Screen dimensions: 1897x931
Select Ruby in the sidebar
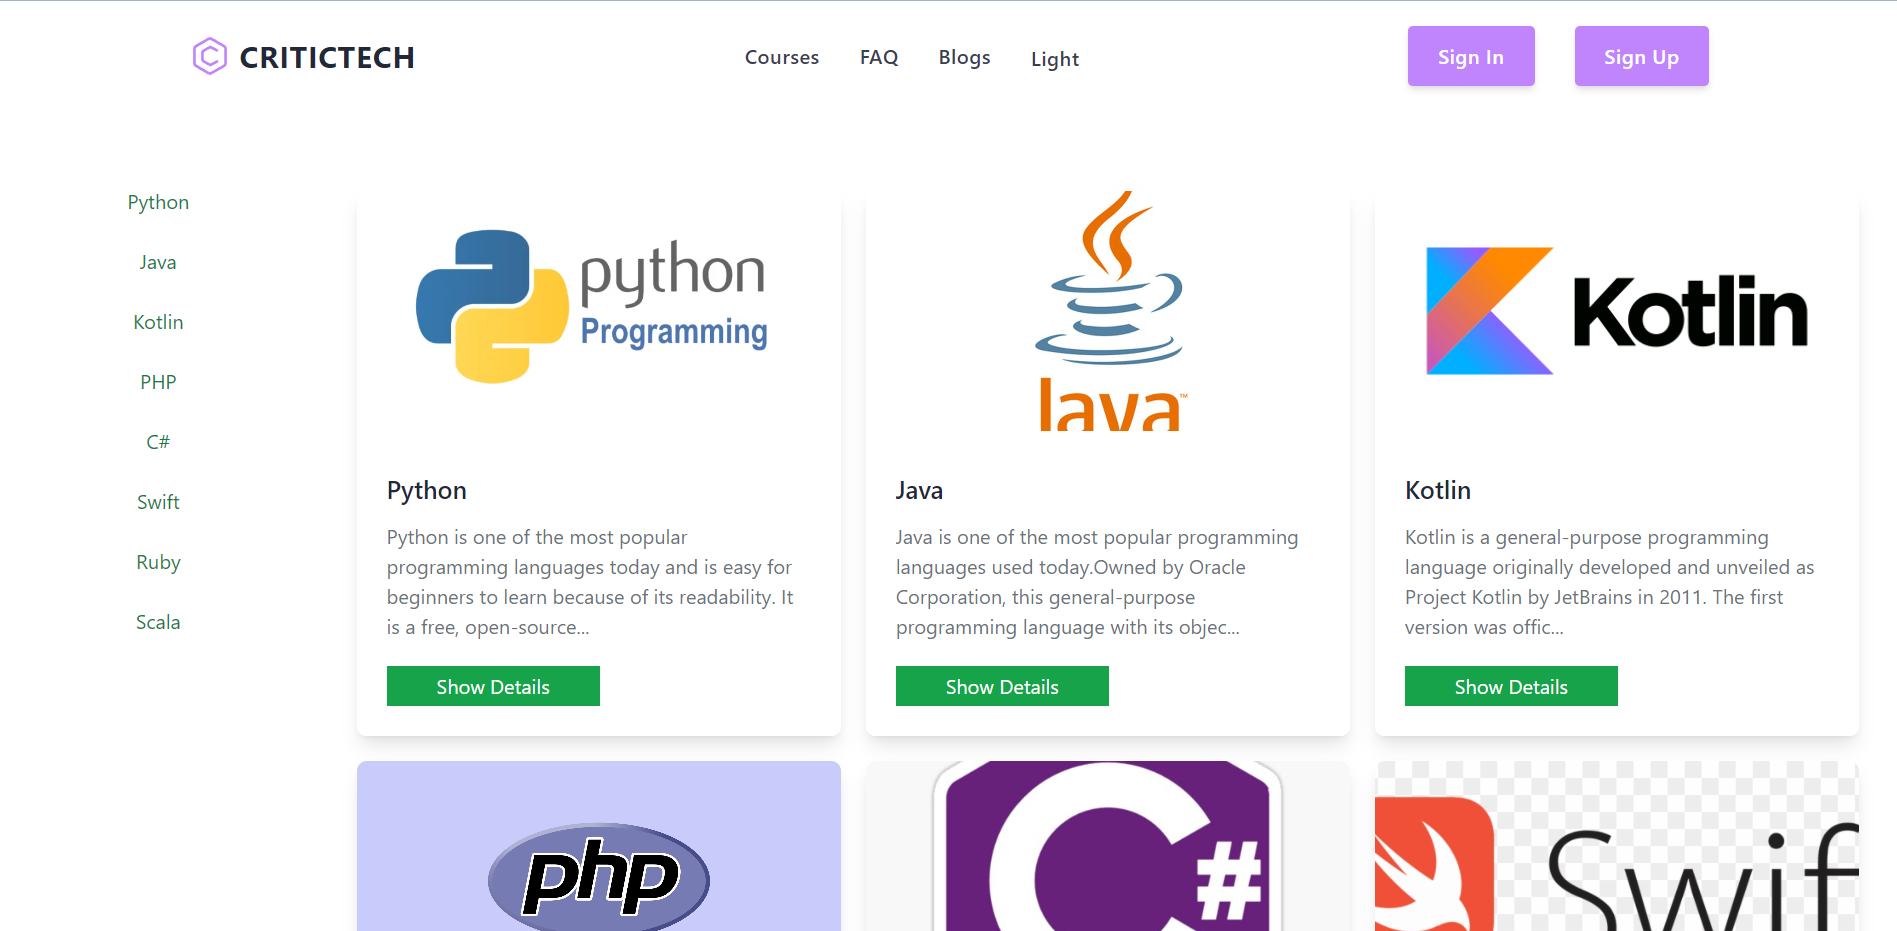(x=158, y=562)
